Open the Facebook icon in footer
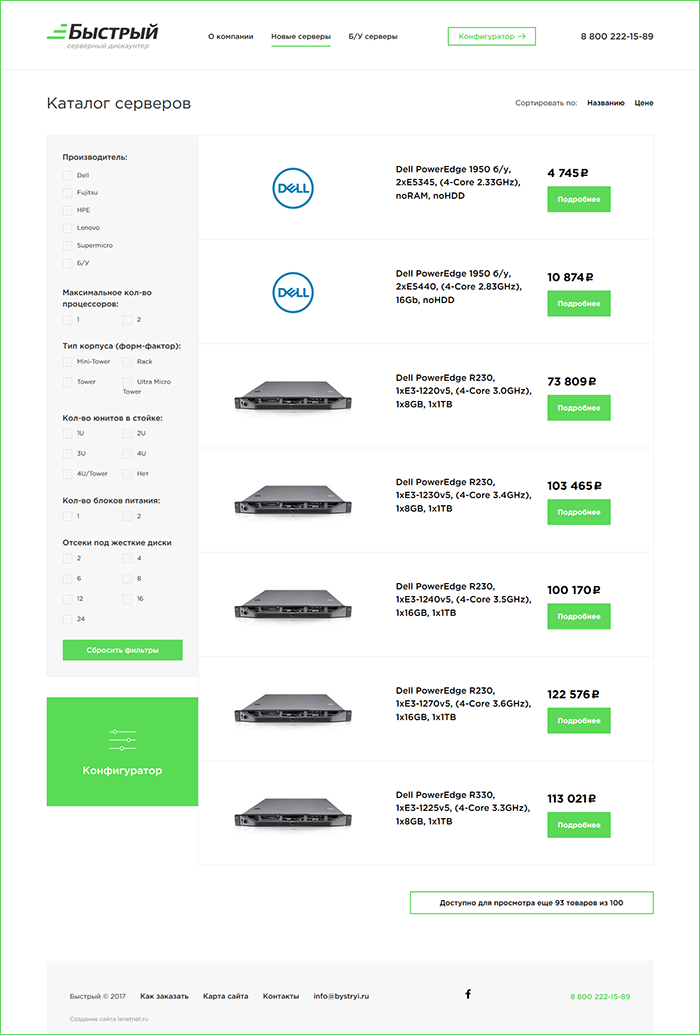700x1035 pixels. tap(468, 994)
